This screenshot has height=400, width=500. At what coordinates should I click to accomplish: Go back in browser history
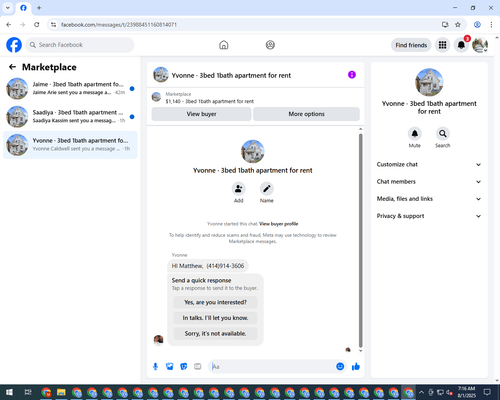(x=9, y=25)
